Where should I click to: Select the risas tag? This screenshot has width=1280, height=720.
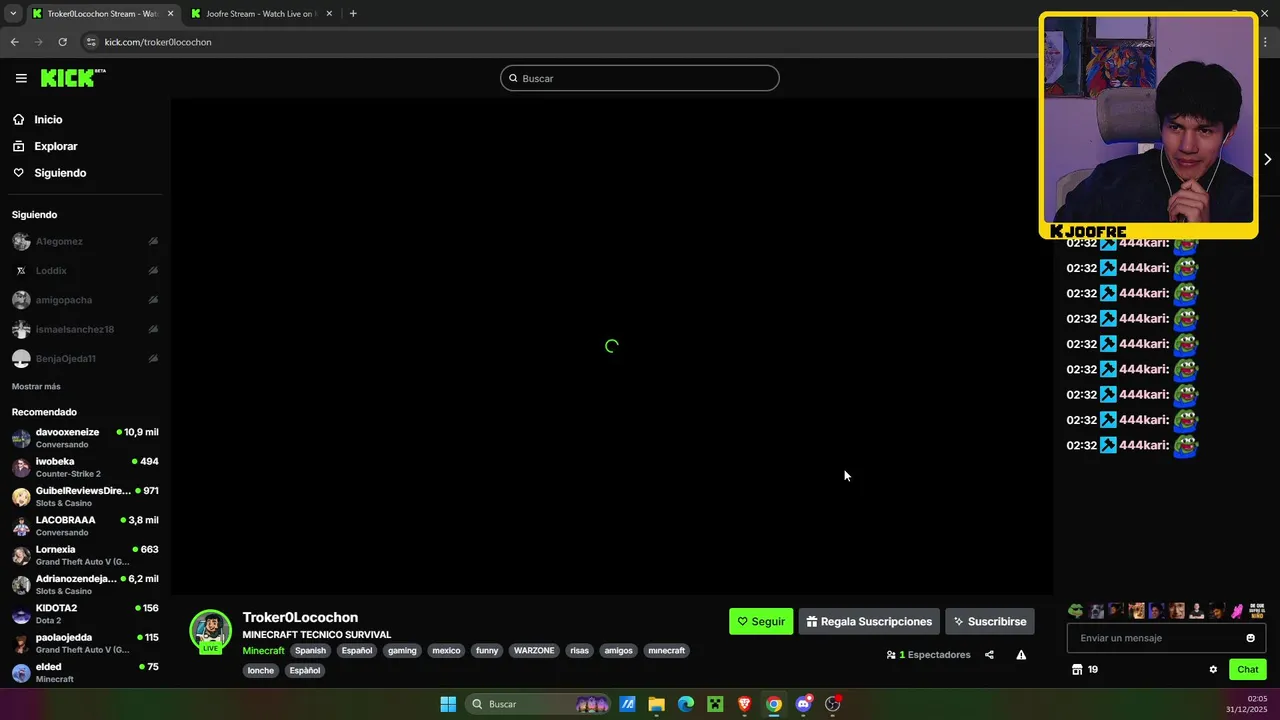(x=579, y=651)
